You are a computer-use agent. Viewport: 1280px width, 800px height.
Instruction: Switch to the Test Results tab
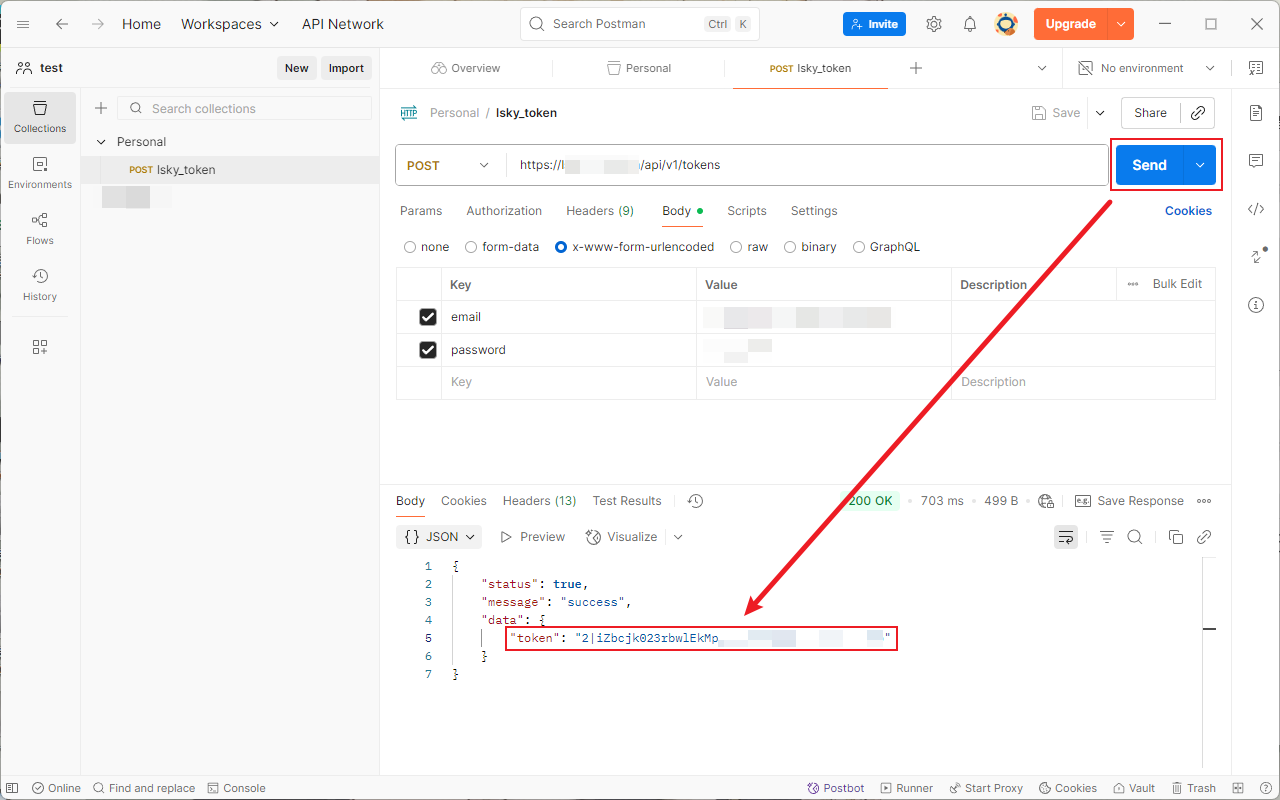(x=627, y=501)
